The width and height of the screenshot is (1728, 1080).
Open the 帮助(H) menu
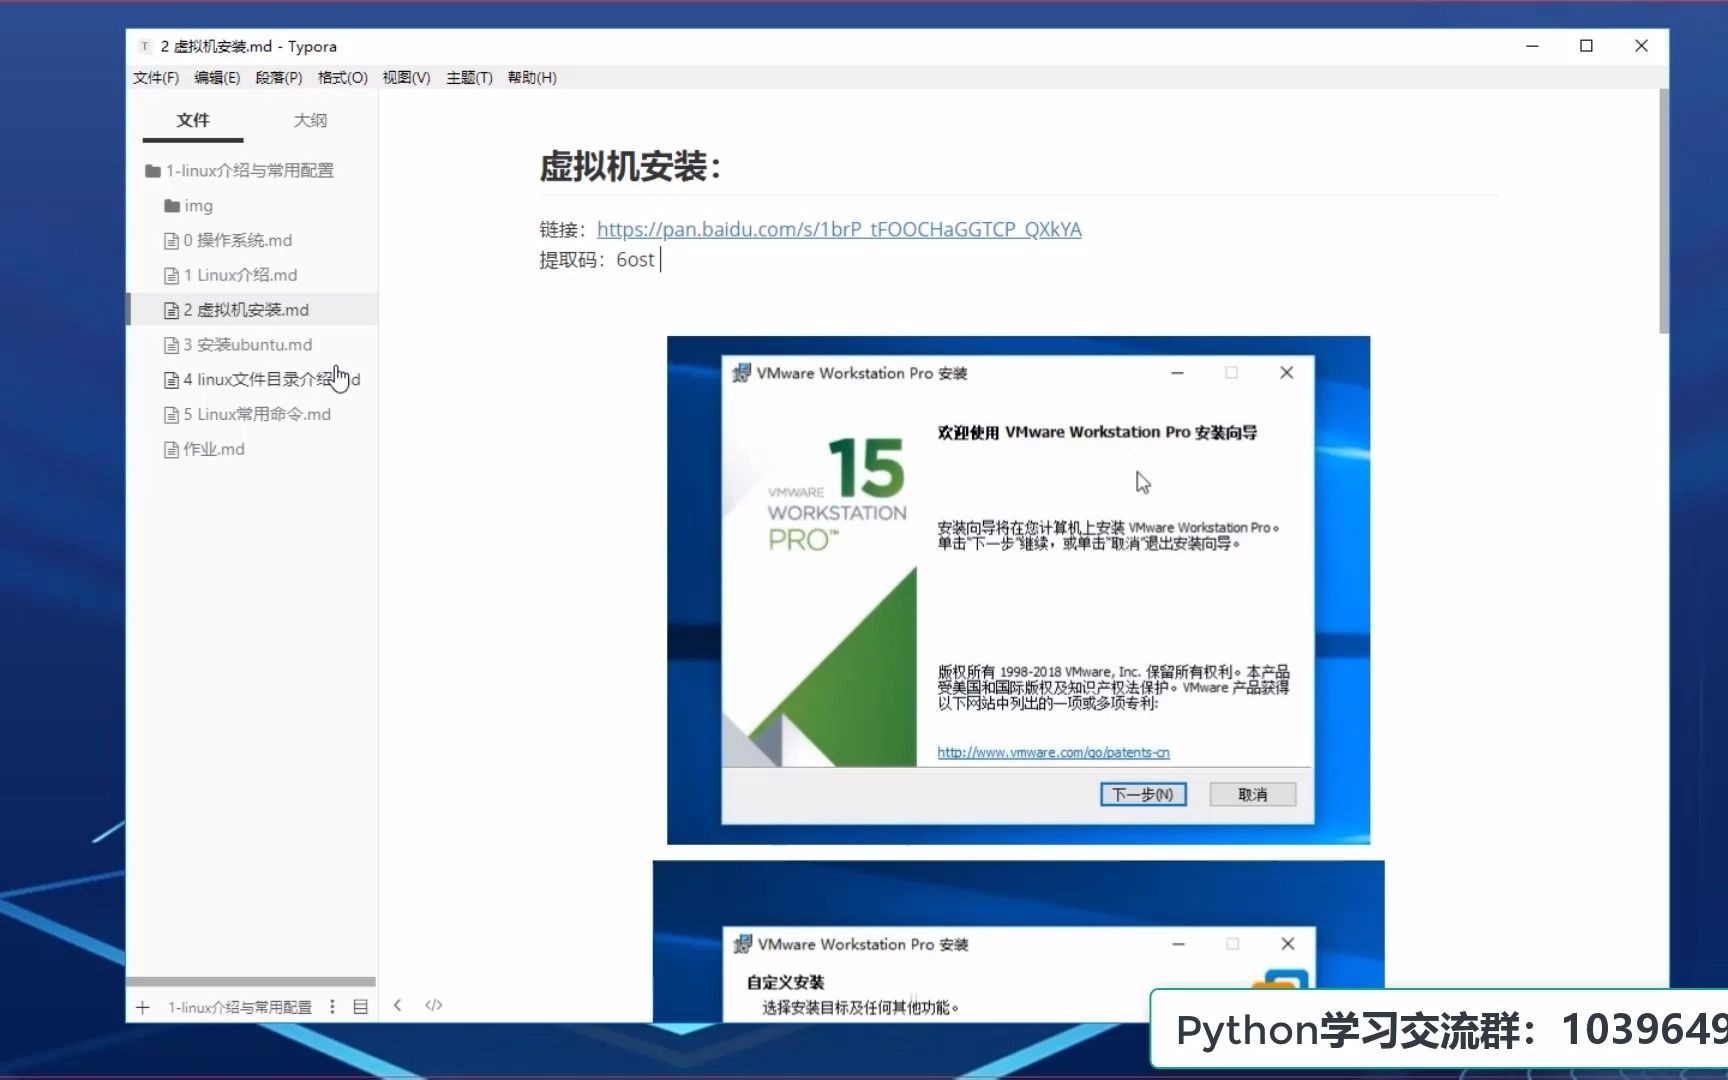tap(532, 77)
